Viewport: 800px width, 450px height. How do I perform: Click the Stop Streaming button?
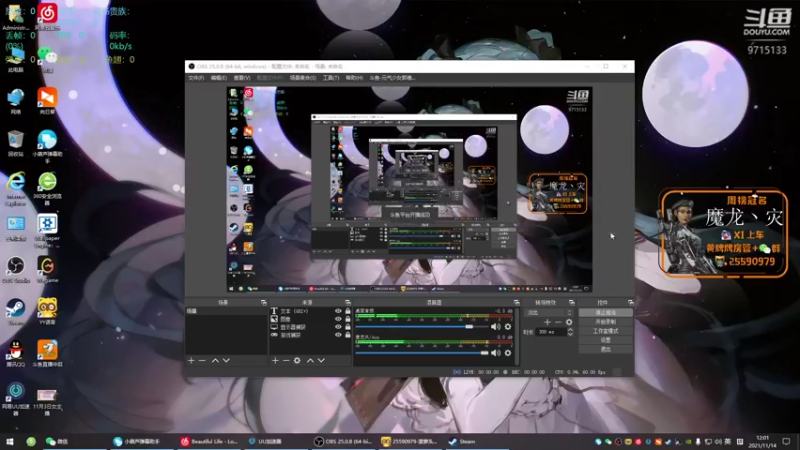point(606,312)
